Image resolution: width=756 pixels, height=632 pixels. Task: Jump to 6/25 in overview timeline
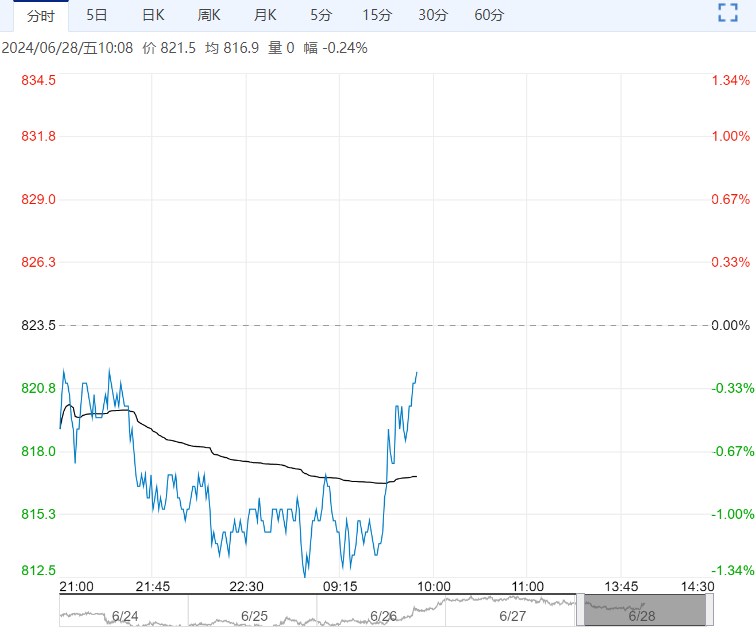click(x=254, y=617)
